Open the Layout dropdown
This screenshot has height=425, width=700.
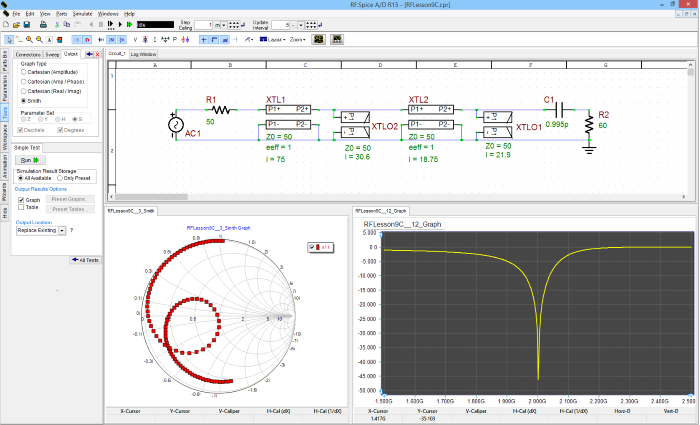click(x=272, y=40)
